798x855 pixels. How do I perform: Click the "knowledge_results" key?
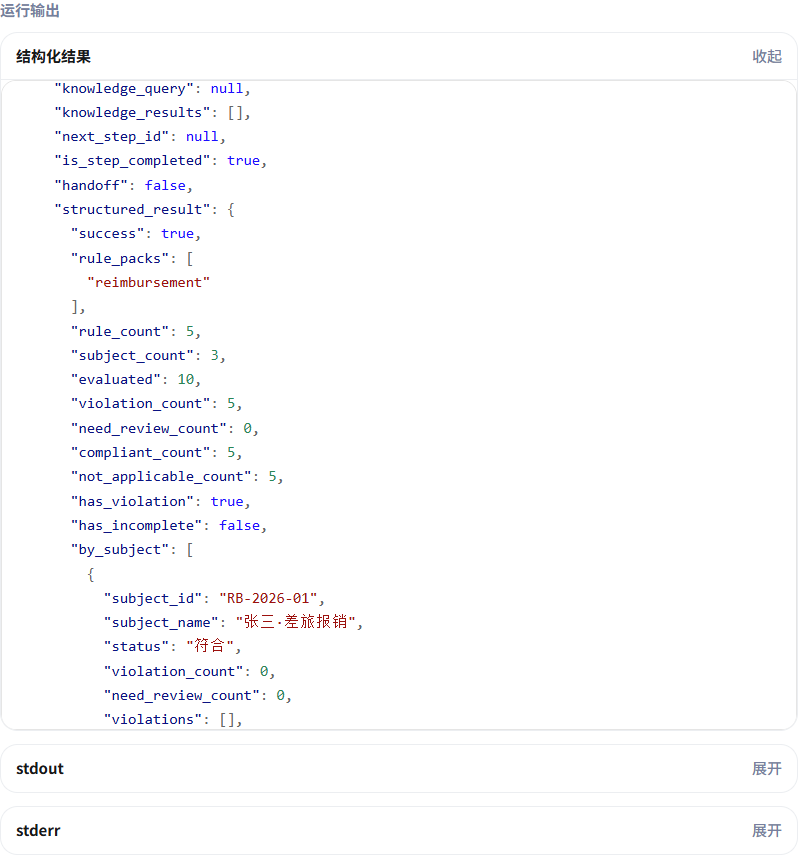(x=132, y=113)
